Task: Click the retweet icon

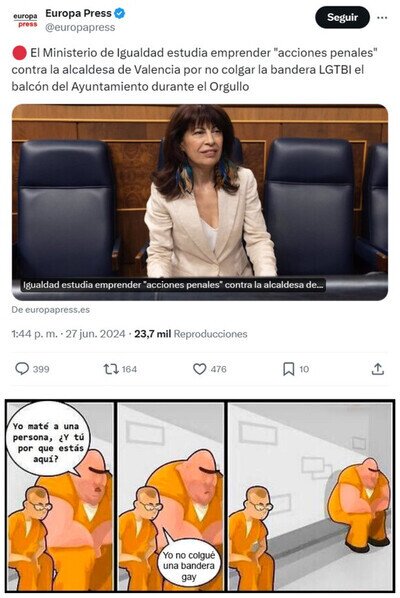Action: coord(111,369)
